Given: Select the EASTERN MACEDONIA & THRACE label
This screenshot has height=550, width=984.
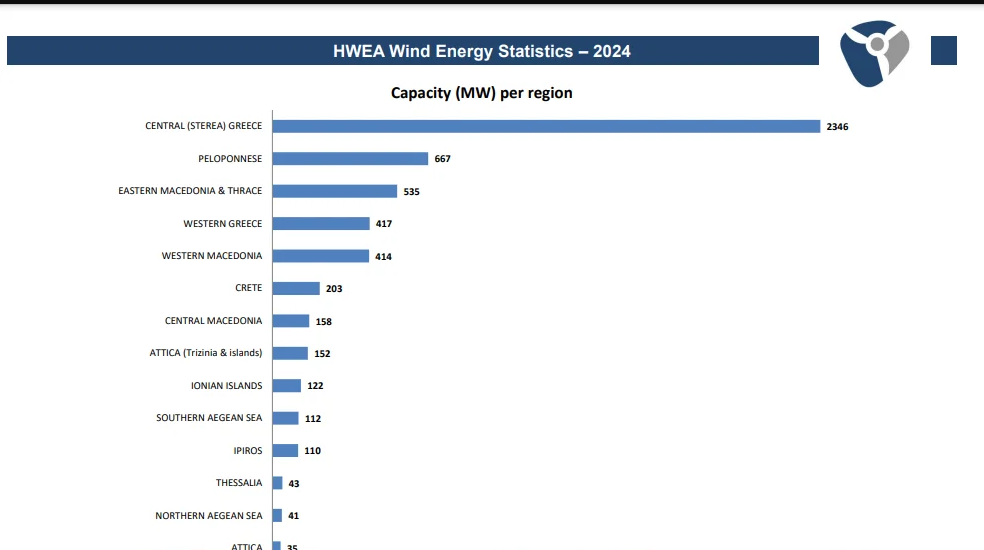Looking at the screenshot, I should click(x=190, y=190).
